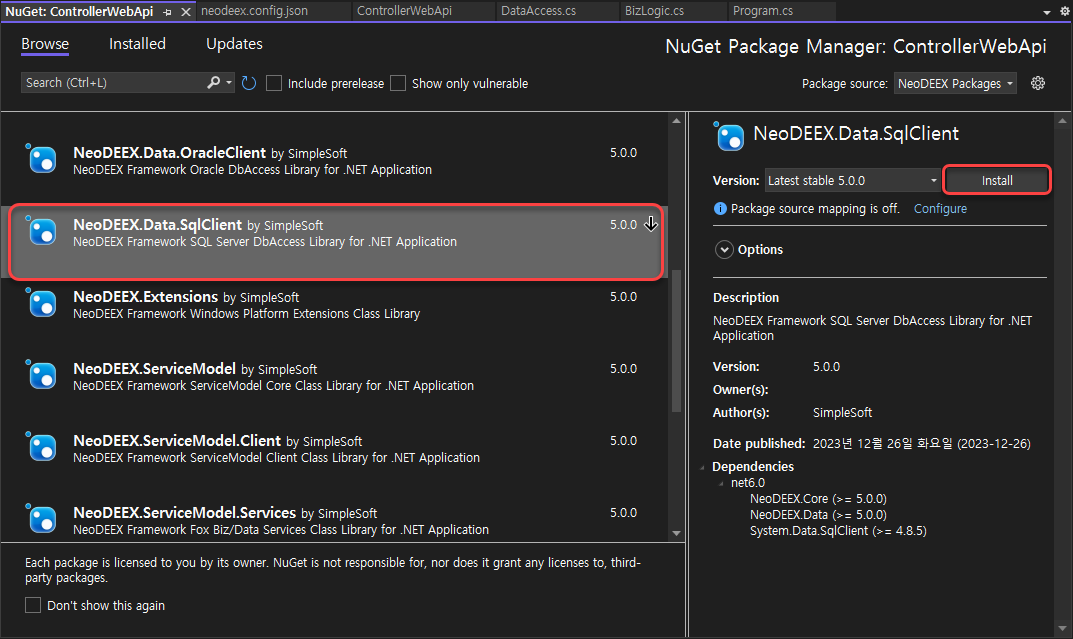Click the SqlClient icon in details pane
Screen dimensions: 1073x639
pos(729,137)
